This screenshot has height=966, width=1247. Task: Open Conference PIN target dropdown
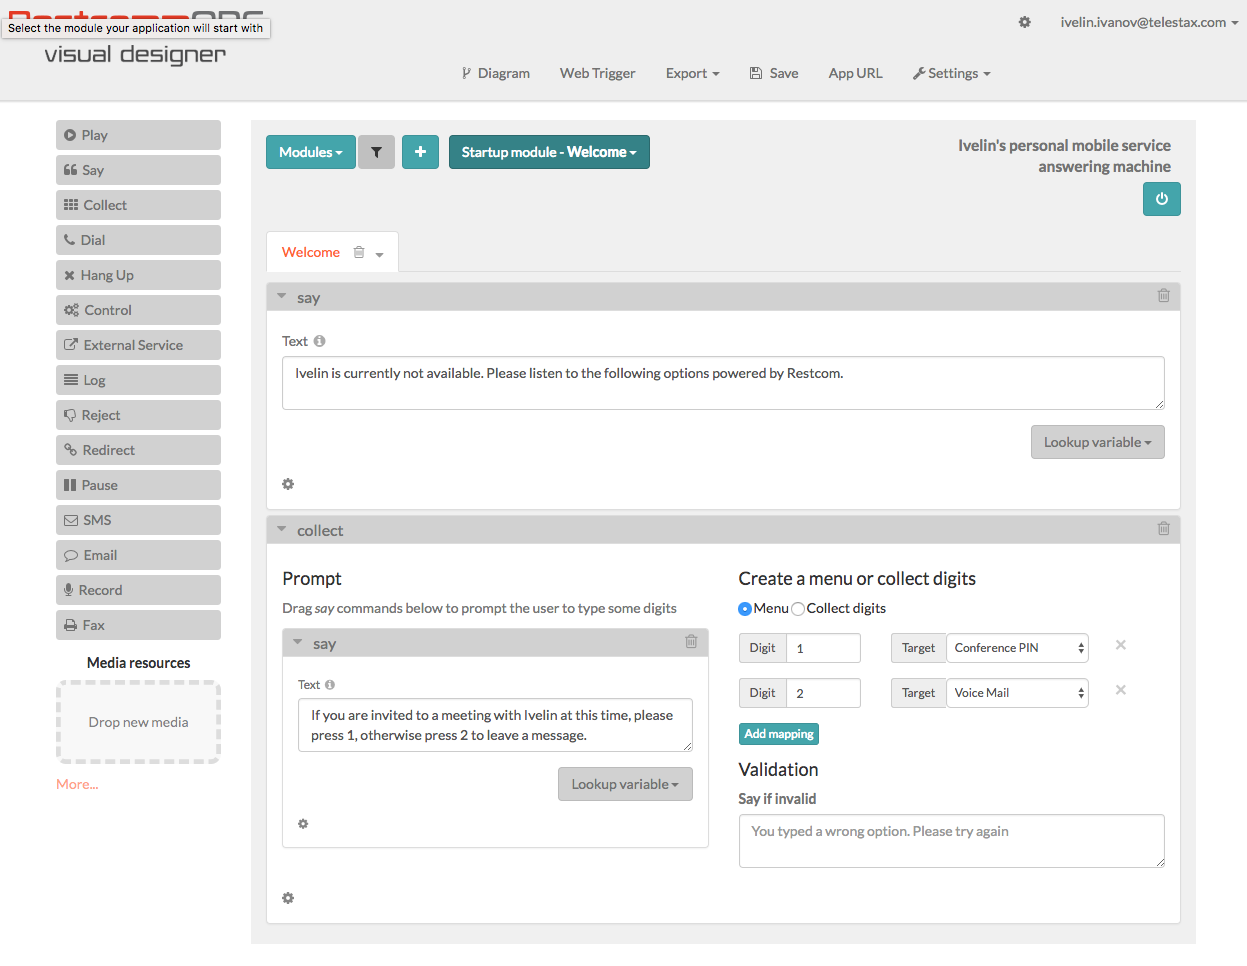(1017, 648)
